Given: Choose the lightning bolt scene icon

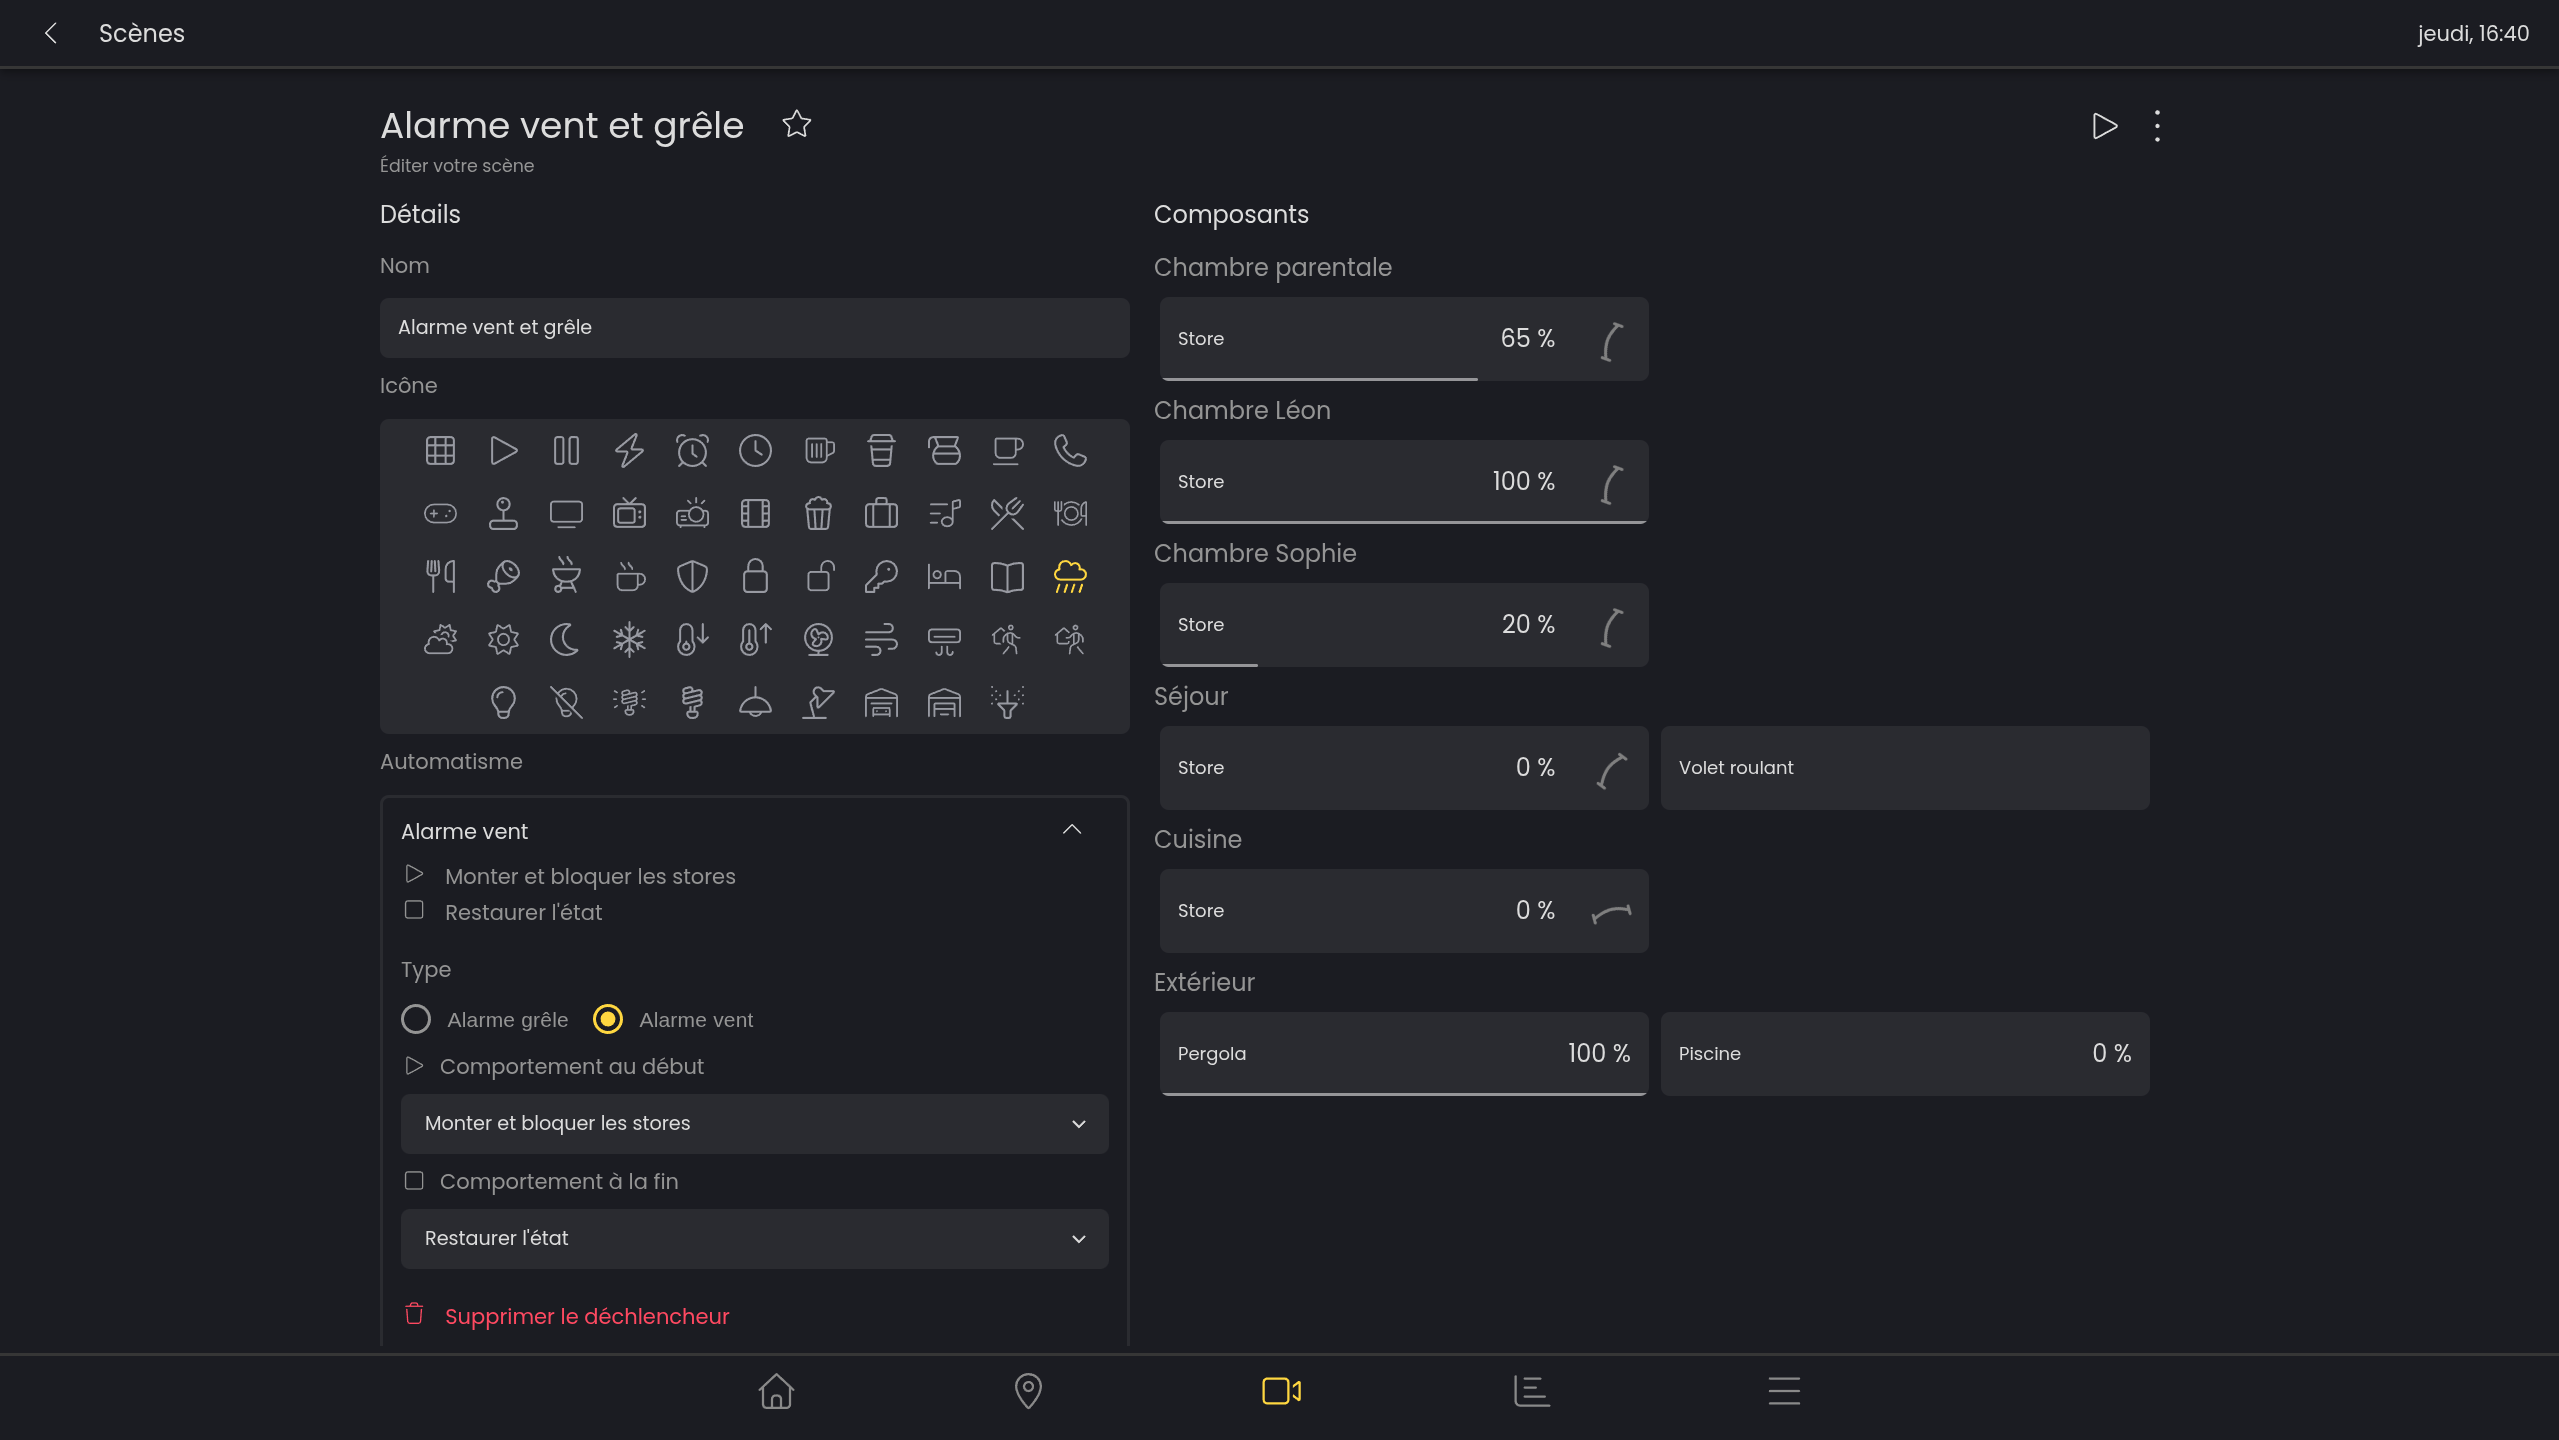Looking at the screenshot, I should click(x=629, y=451).
